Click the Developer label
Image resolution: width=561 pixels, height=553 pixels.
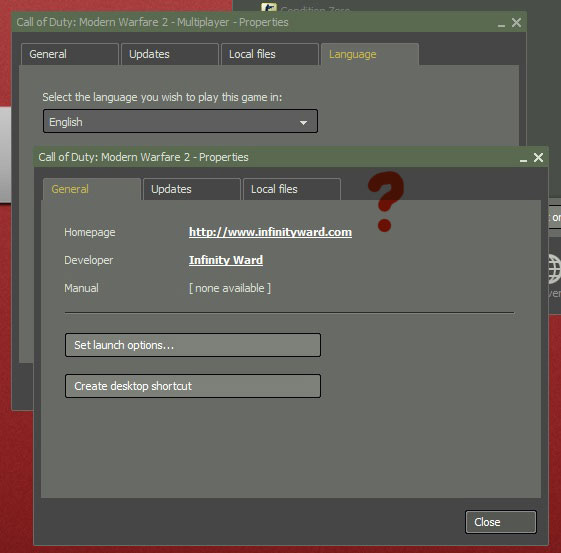[x=89, y=260]
